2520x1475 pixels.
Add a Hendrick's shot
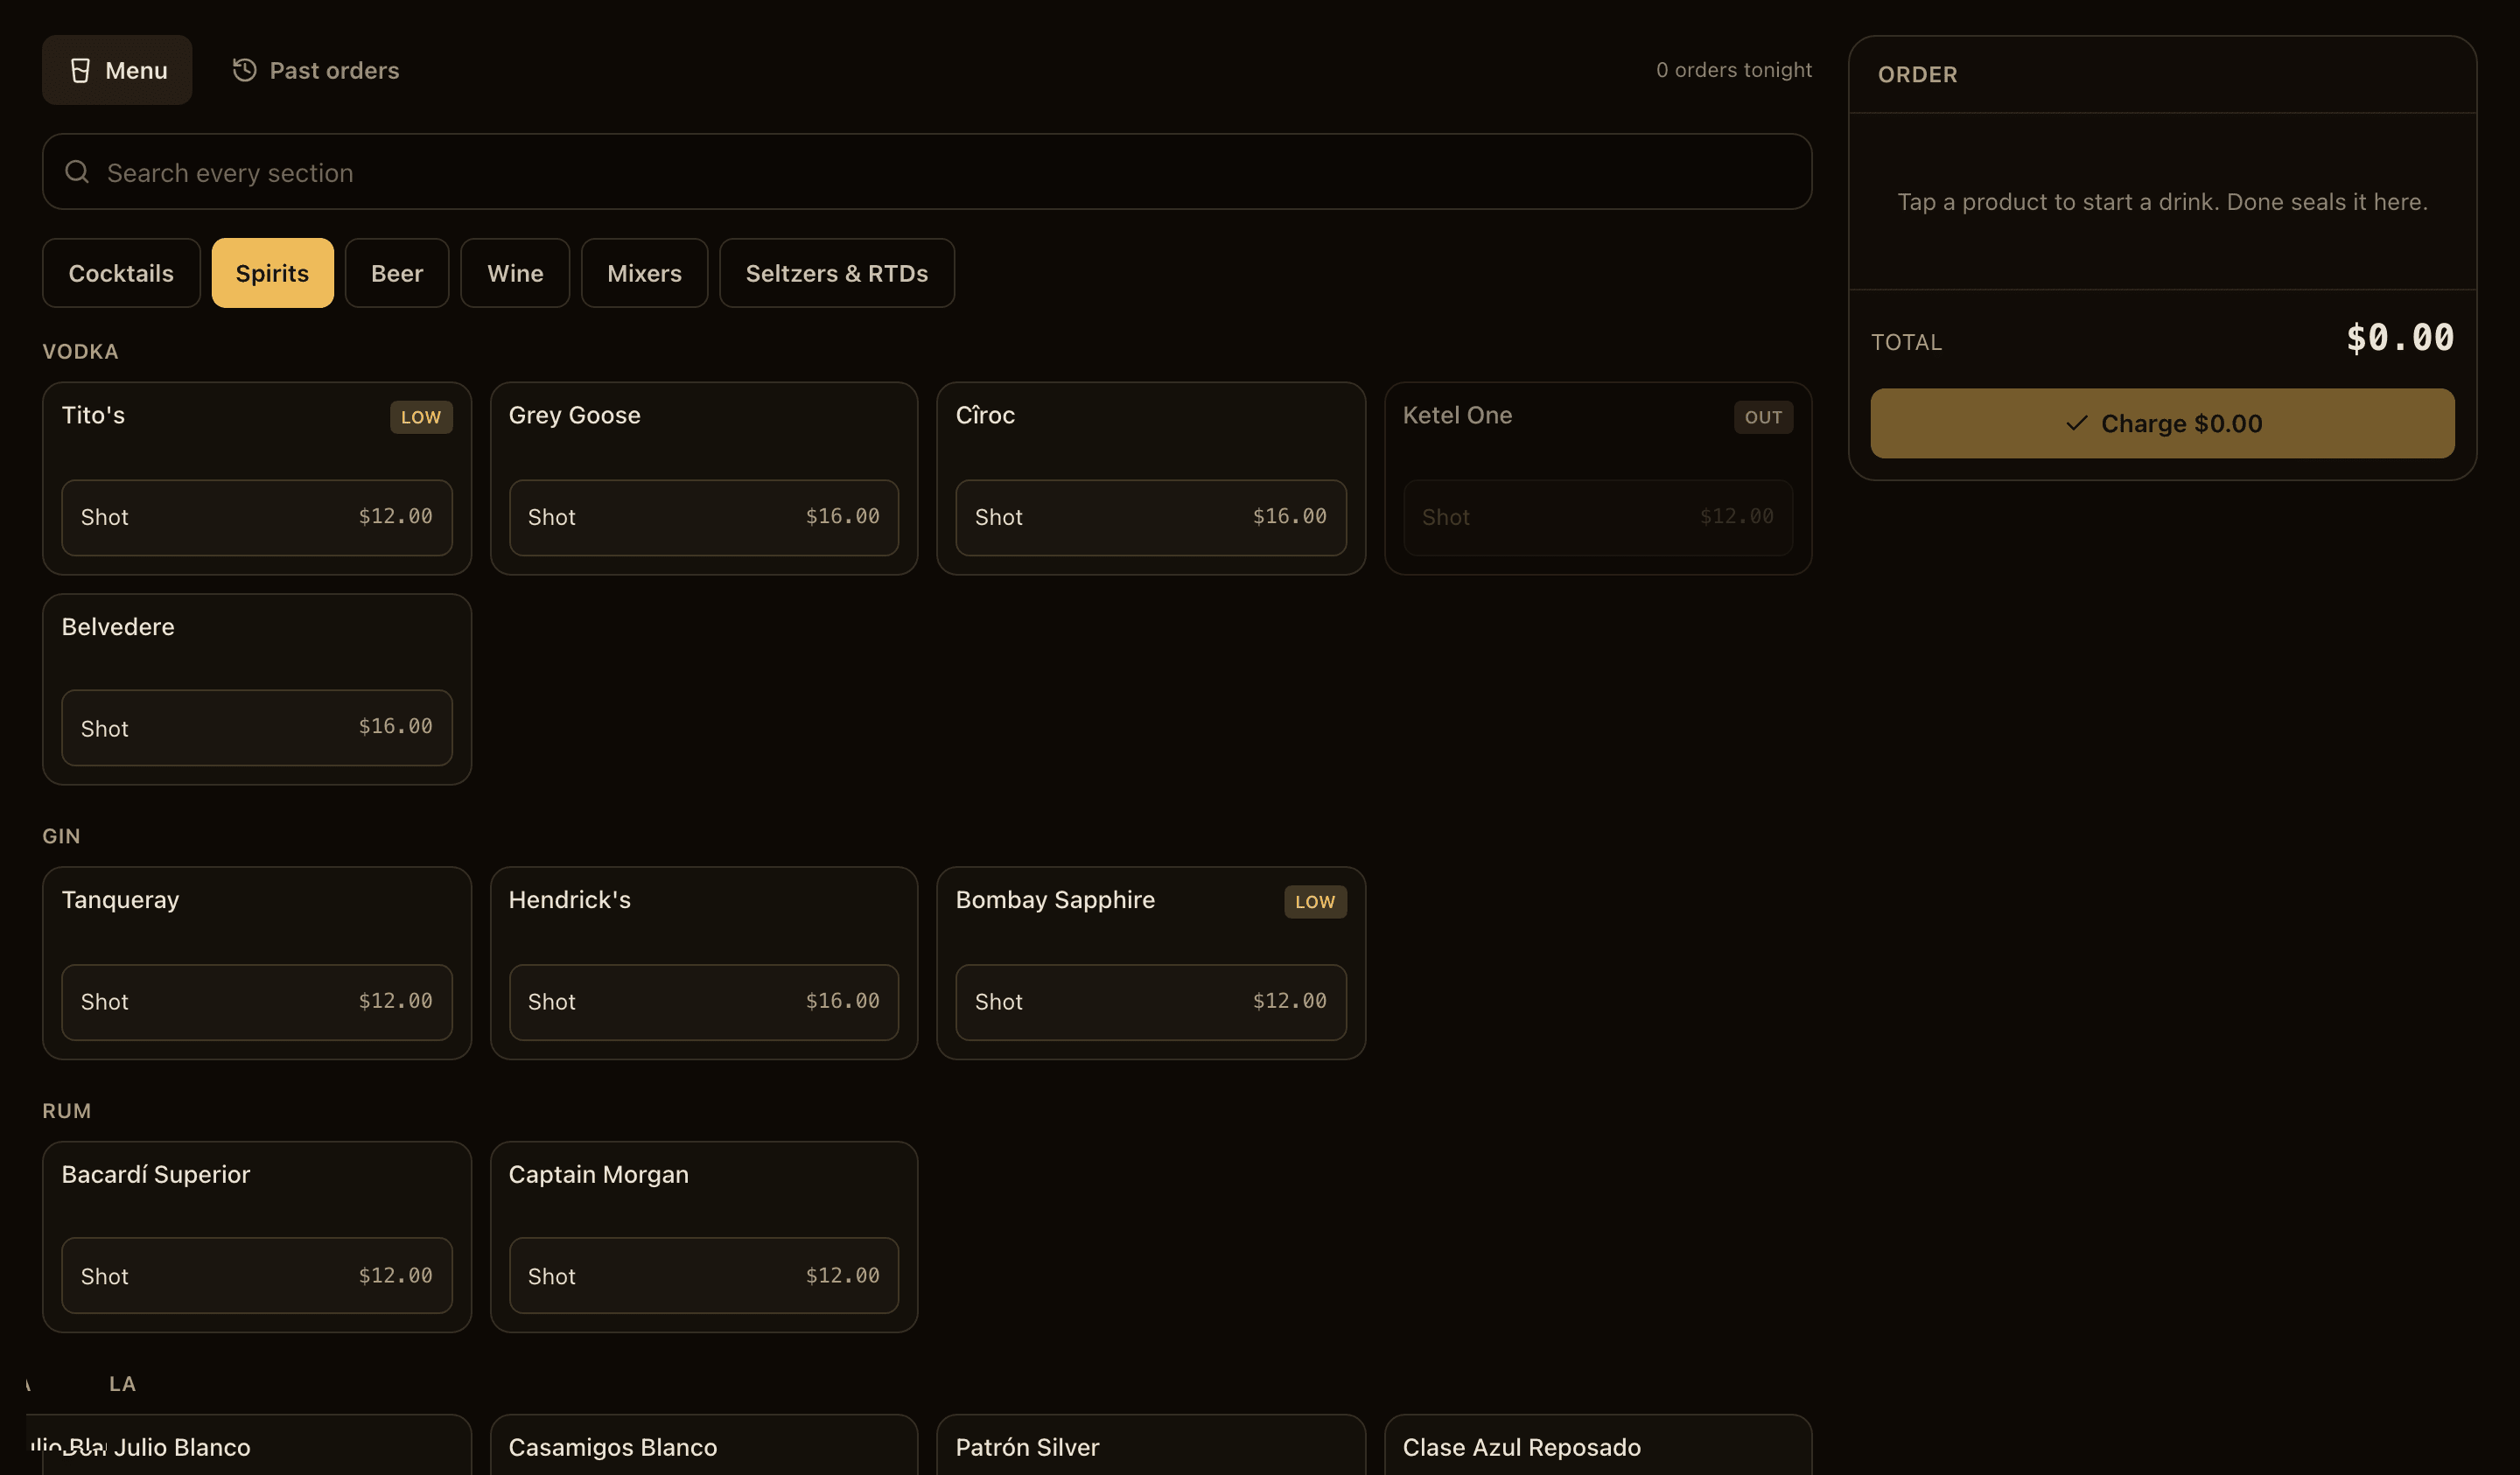point(704,1002)
